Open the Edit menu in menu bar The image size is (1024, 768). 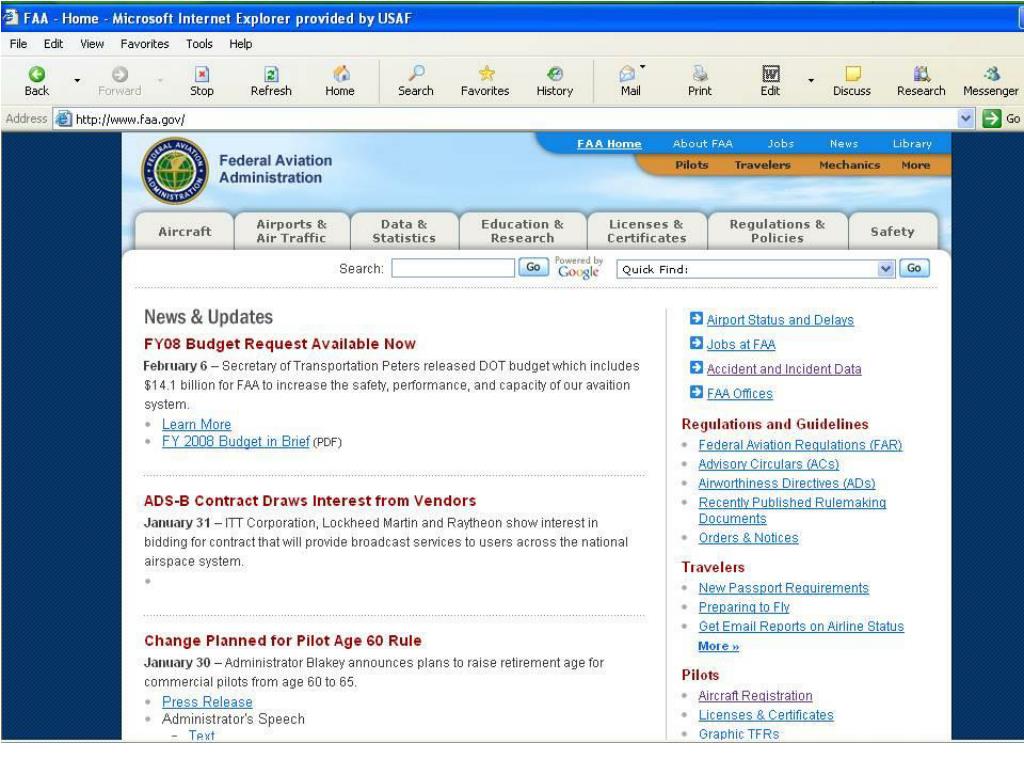[x=53, y=44]
